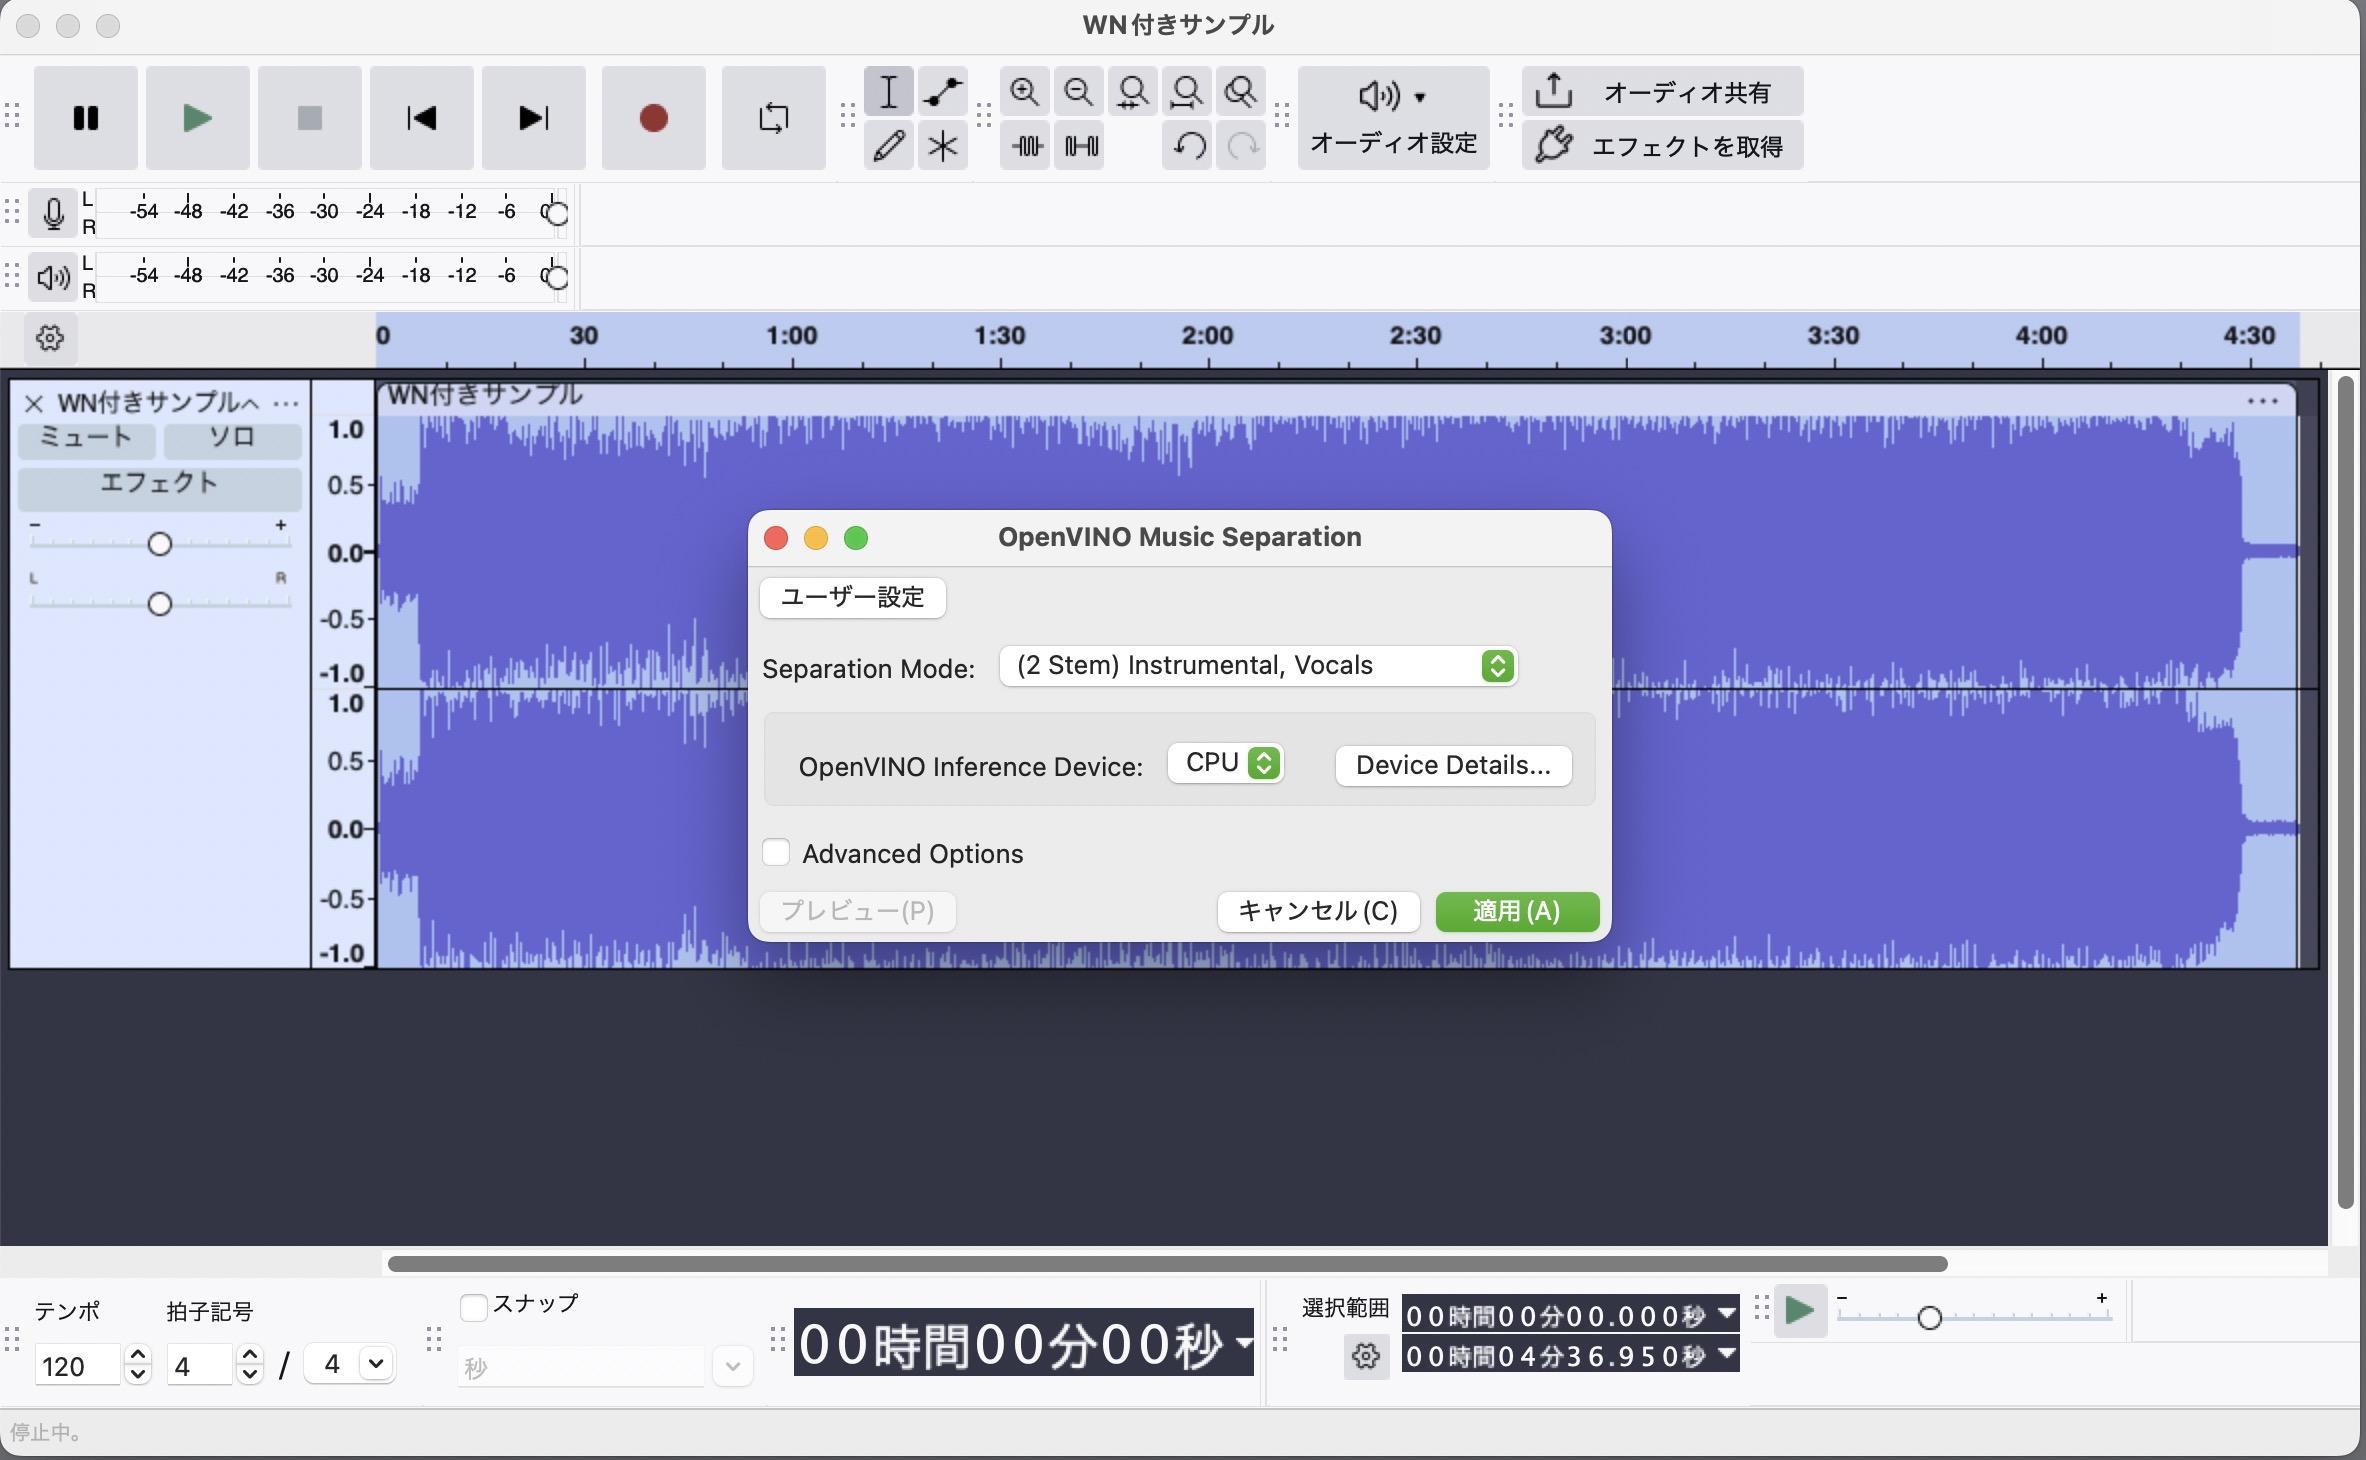Click the Trim audio outside selection icon
Screen dimensions: 2366x1460
tap(1026, 146)
